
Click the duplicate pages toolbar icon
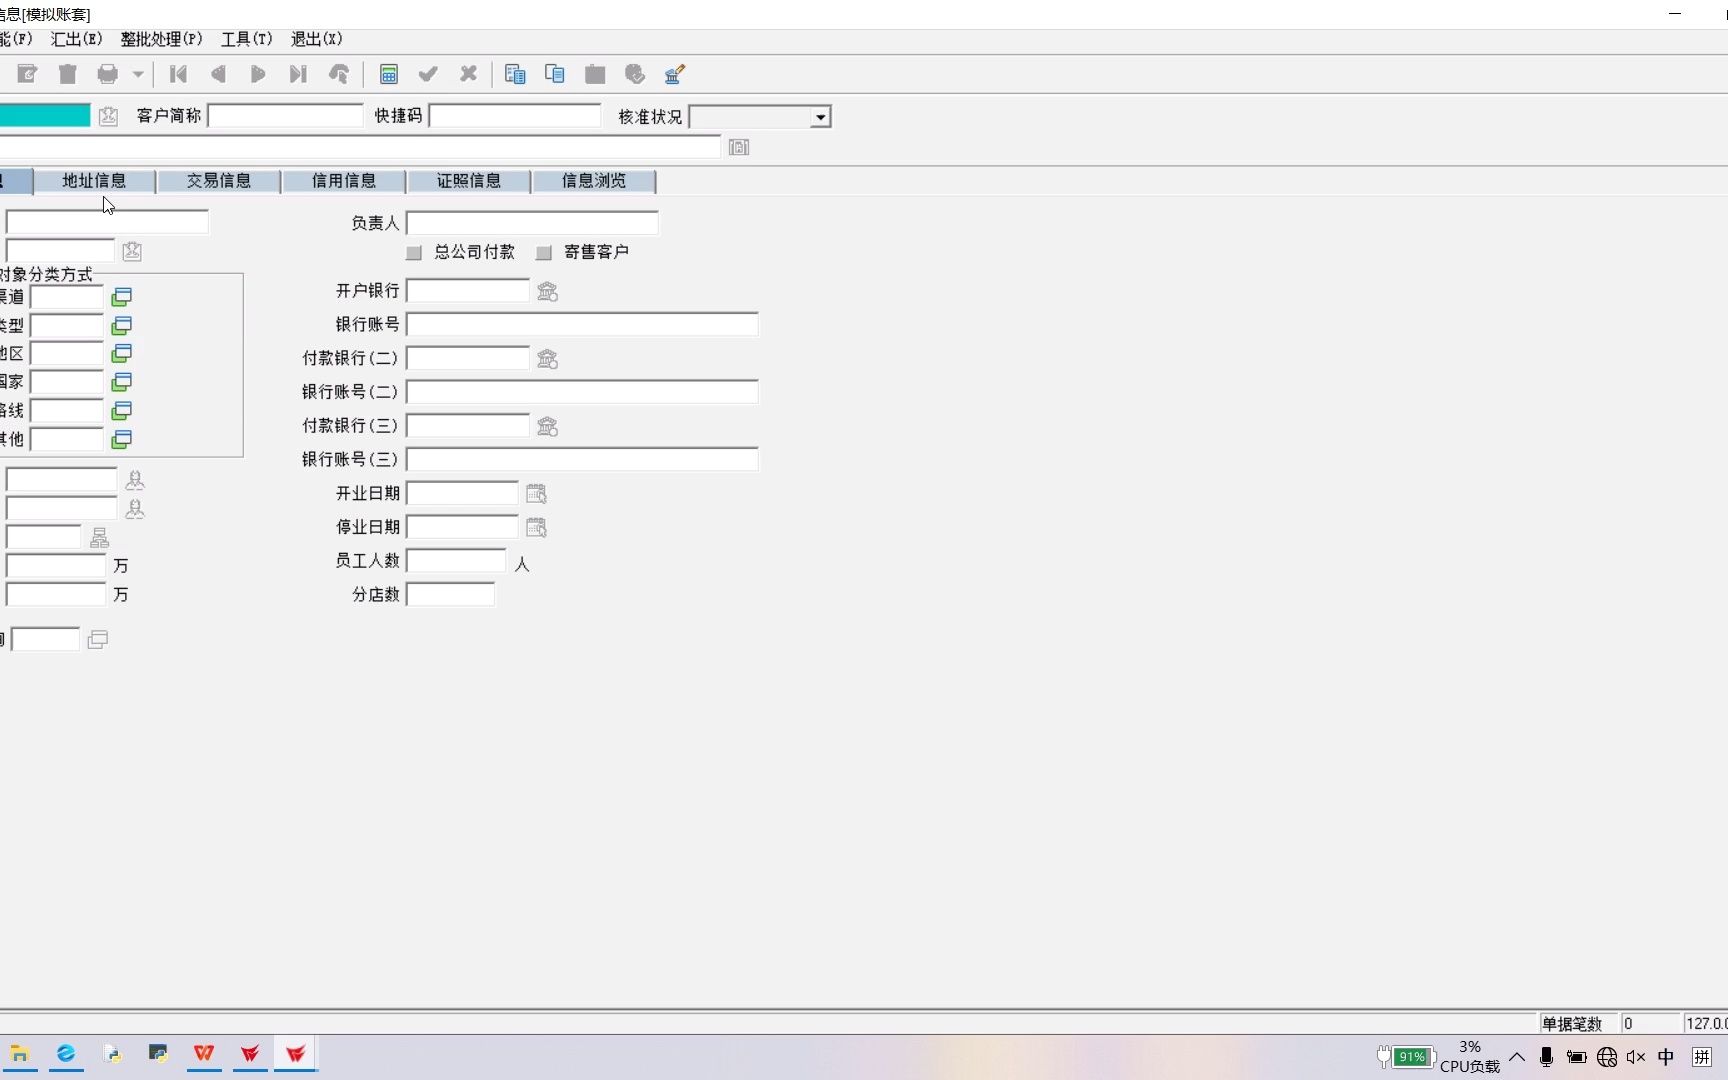click(555, 74)
